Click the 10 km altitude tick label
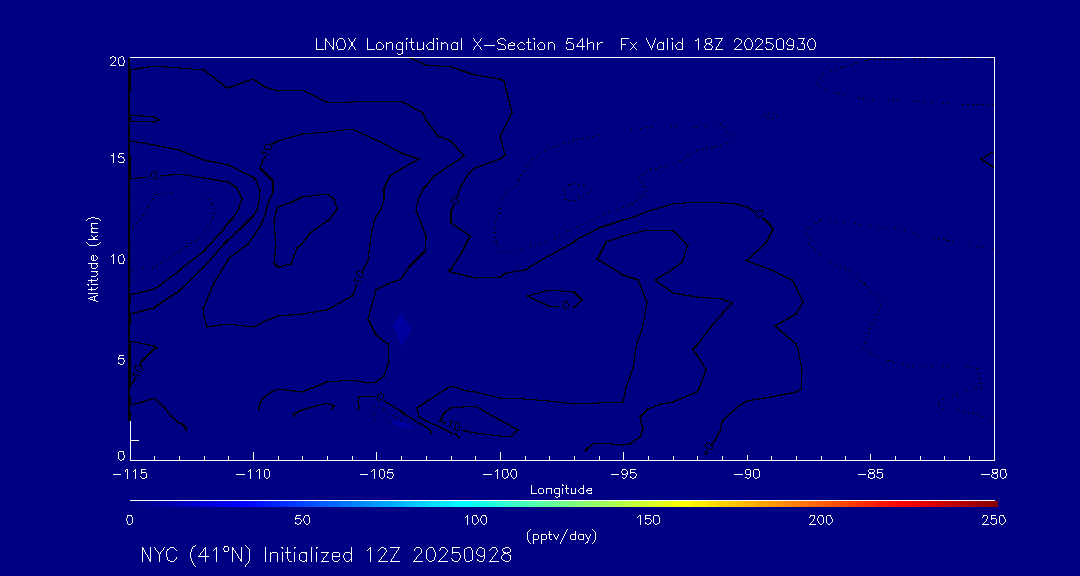 pyautogui.click(x=117, y=260)
